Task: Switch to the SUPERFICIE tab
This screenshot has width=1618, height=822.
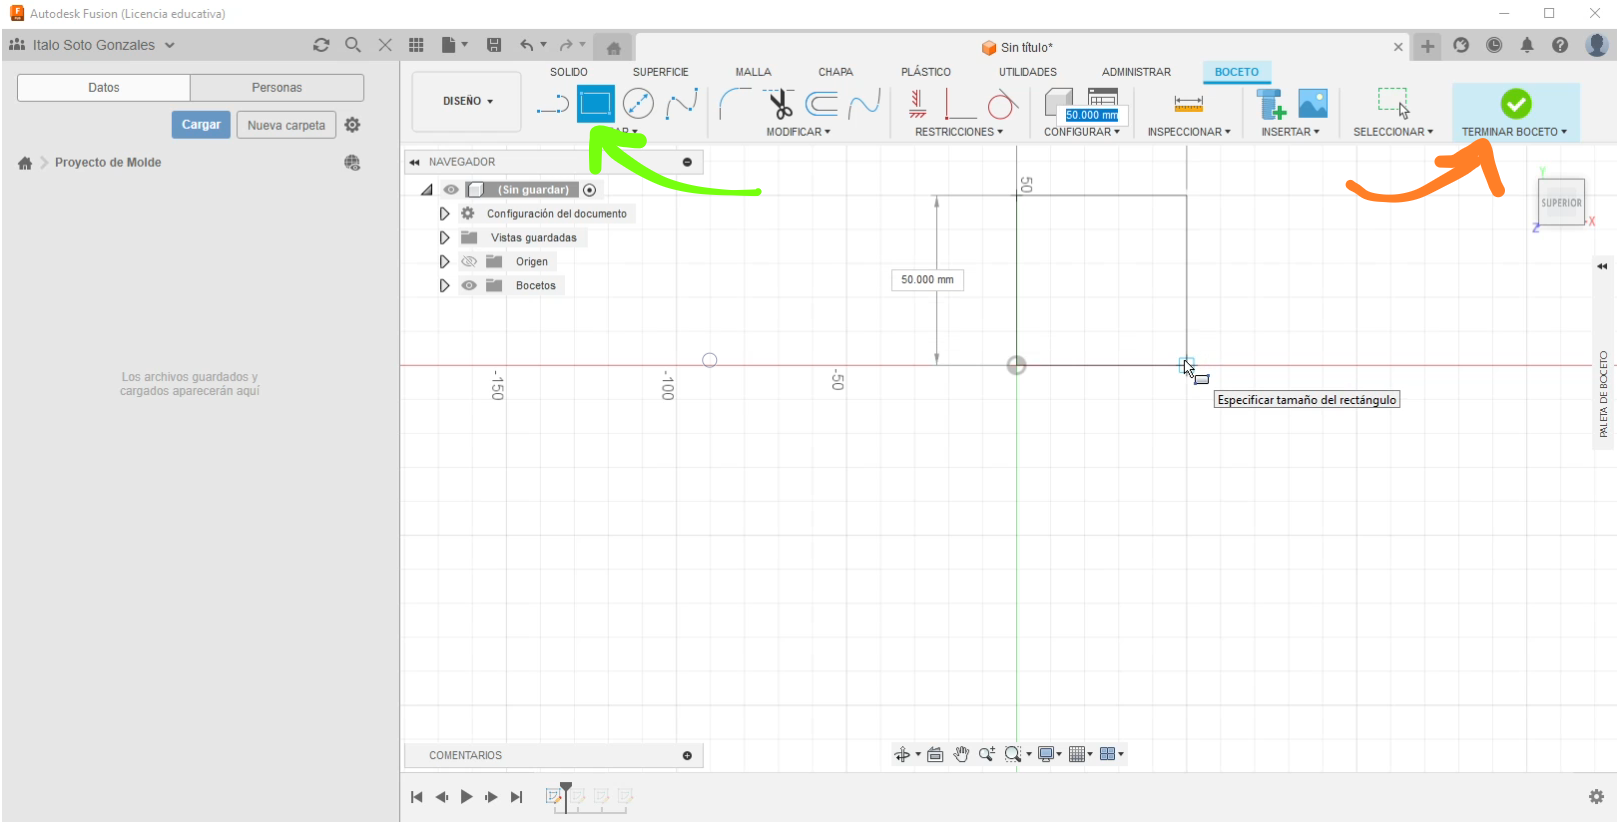Action: (661, 72)
